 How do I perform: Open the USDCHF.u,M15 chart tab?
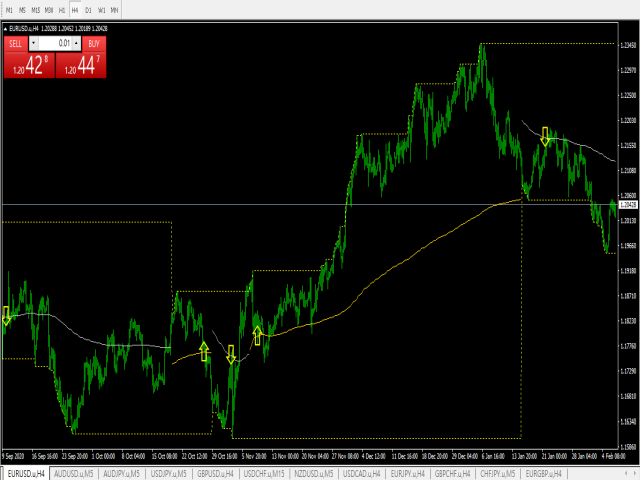coord(264,473)
